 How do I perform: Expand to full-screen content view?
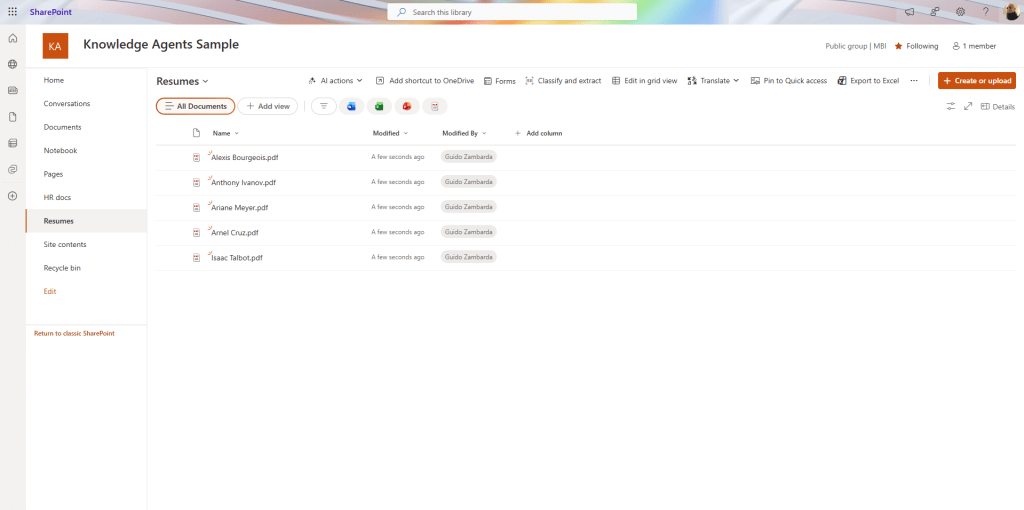pyautogui.click(x=967, y=106)
